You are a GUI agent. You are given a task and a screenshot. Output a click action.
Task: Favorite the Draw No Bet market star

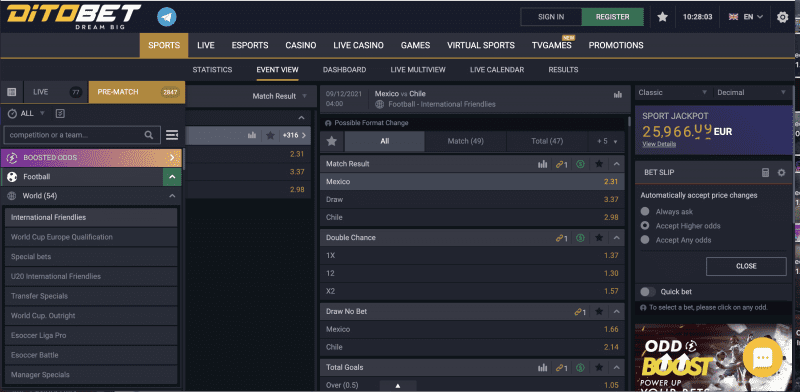tap(599, 311)
